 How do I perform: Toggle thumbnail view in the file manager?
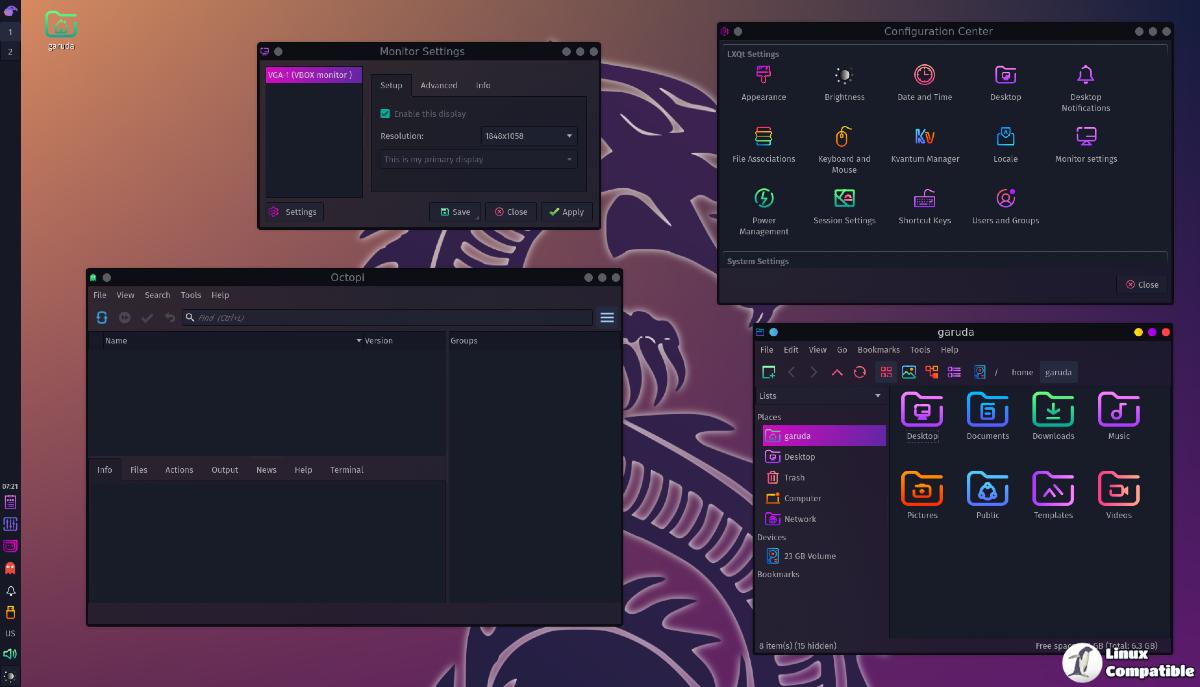pos(908,371)
